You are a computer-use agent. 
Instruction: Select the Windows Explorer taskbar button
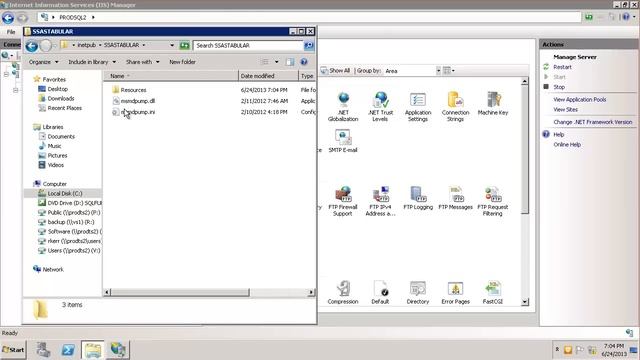[x=93, y=350]
